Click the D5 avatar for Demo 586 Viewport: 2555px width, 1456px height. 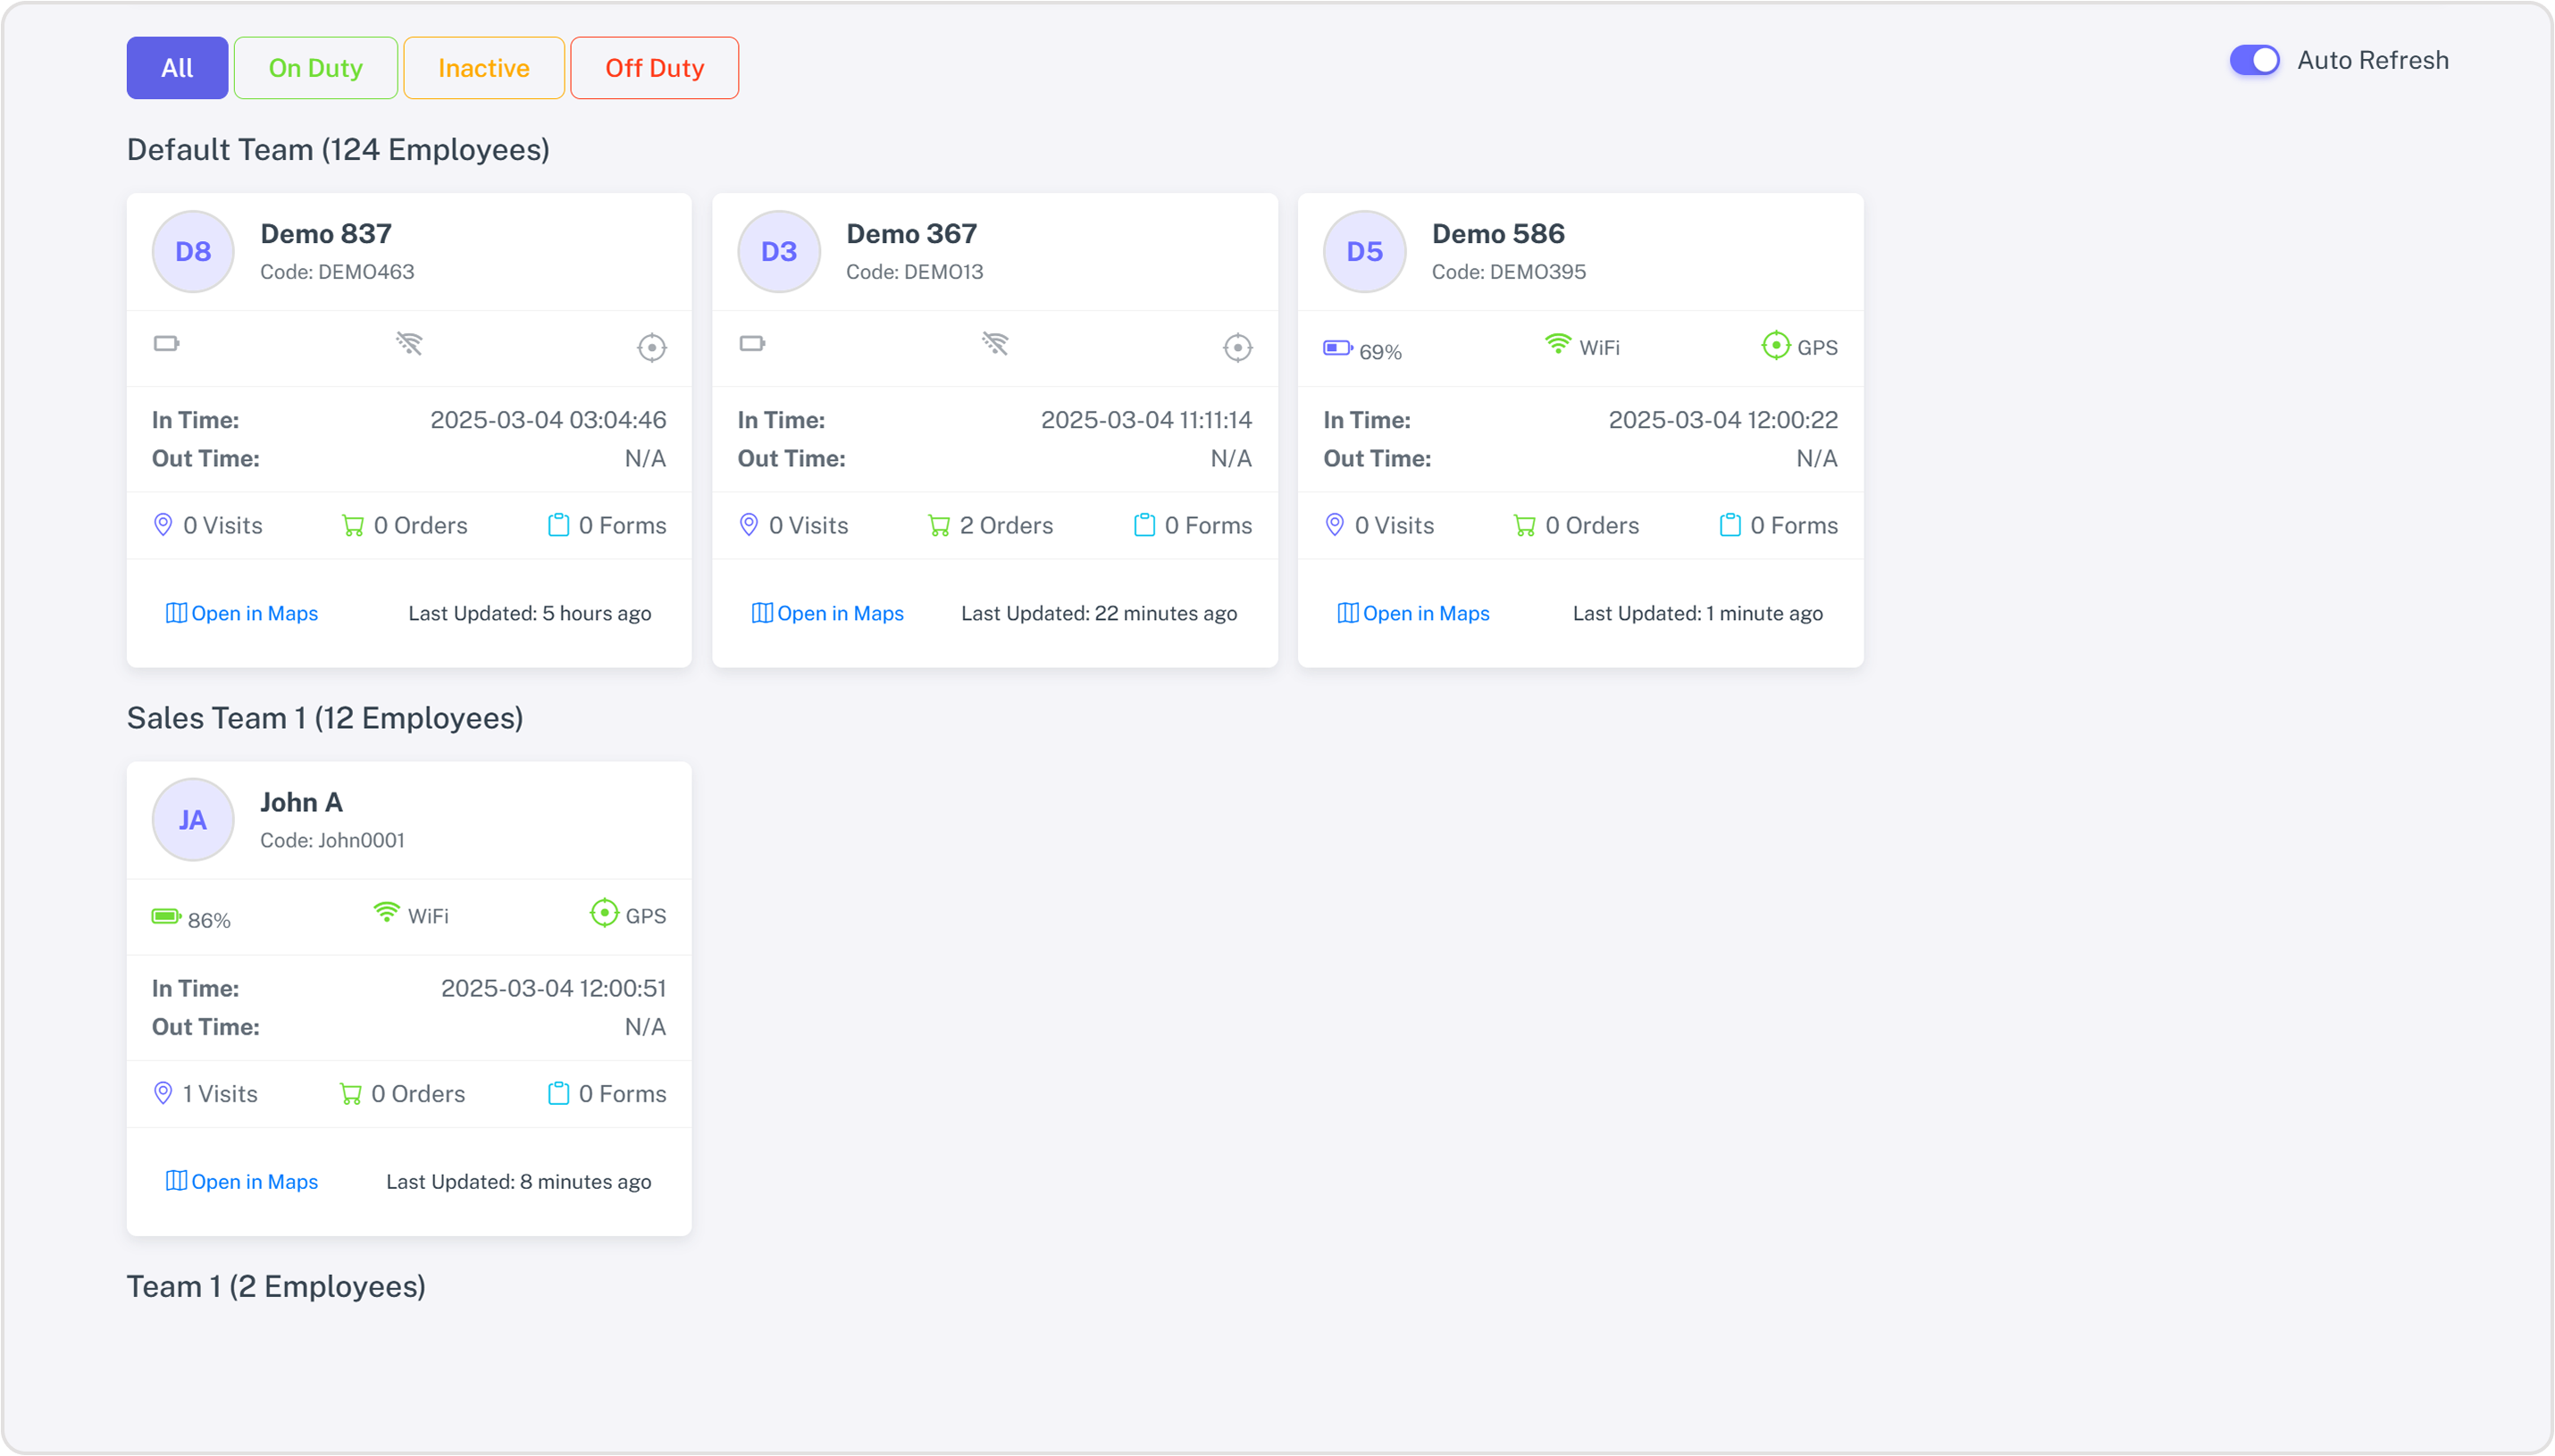[1365, 251]
